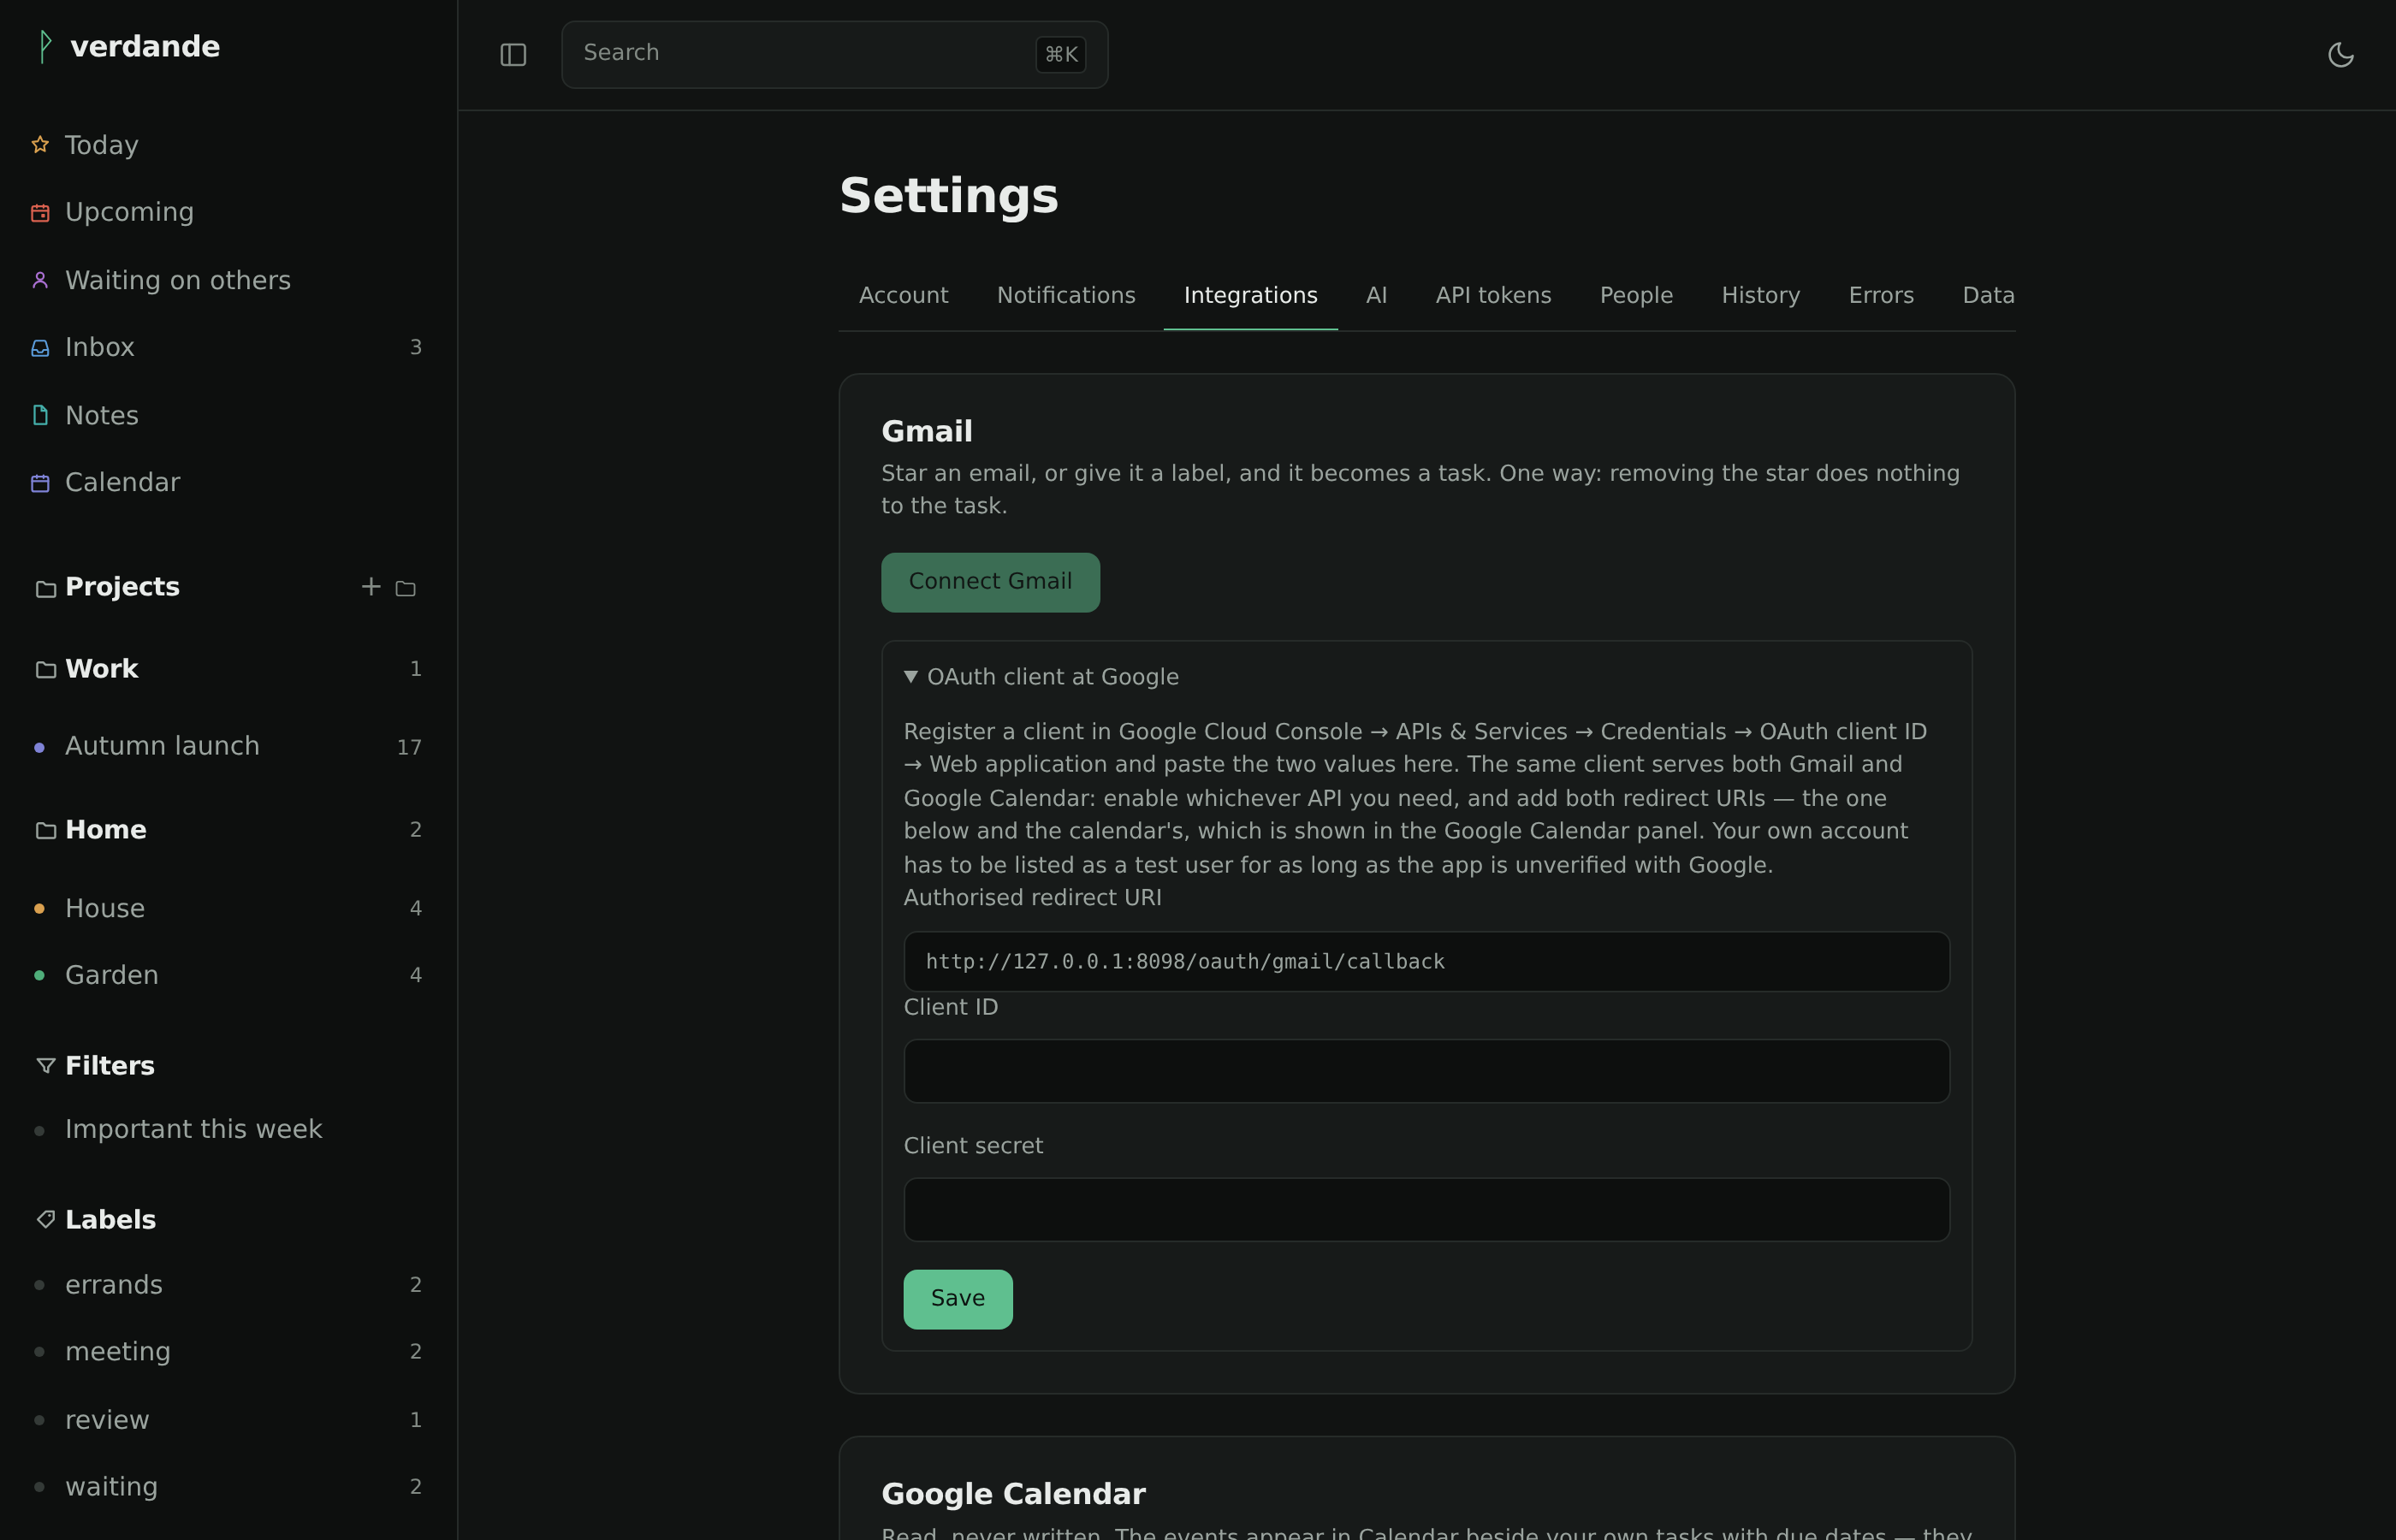Open the AI settings tab
The width and height of the screenshot is (2396, 1540).
pyautogui.click(x=1376, y=296)
